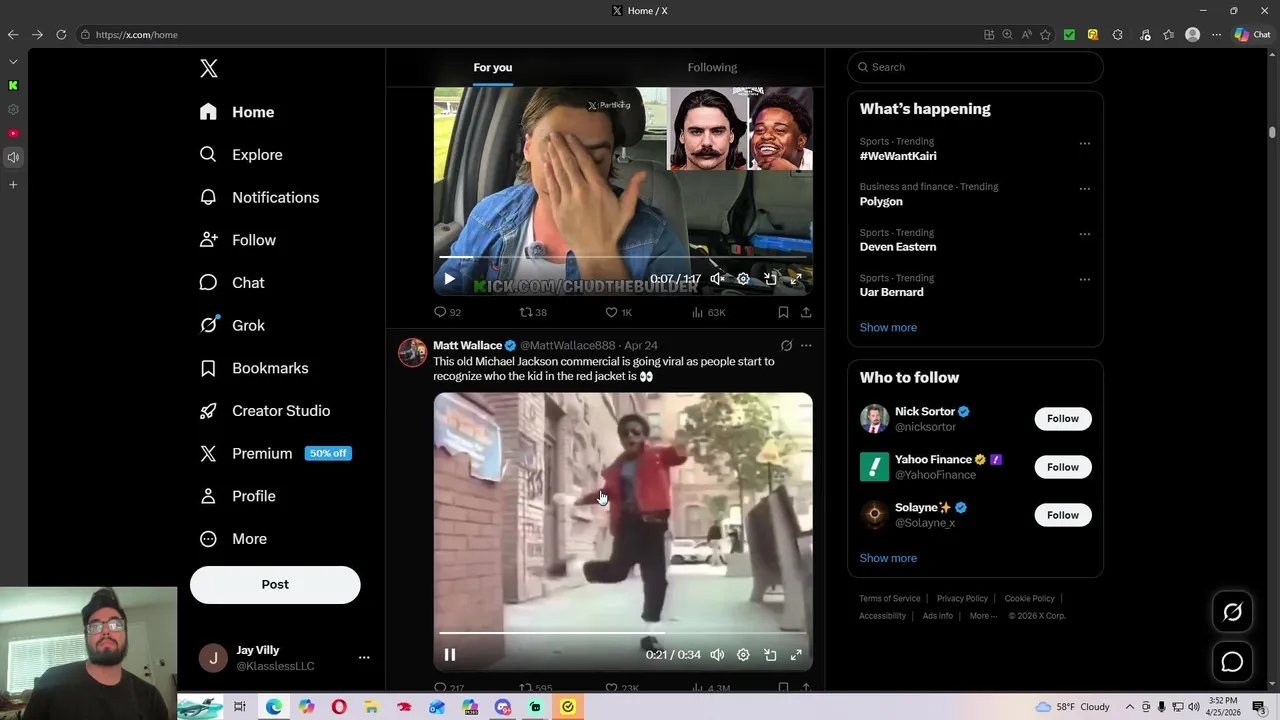
Task: Open Notifications page
Action: tap(259, 197)
